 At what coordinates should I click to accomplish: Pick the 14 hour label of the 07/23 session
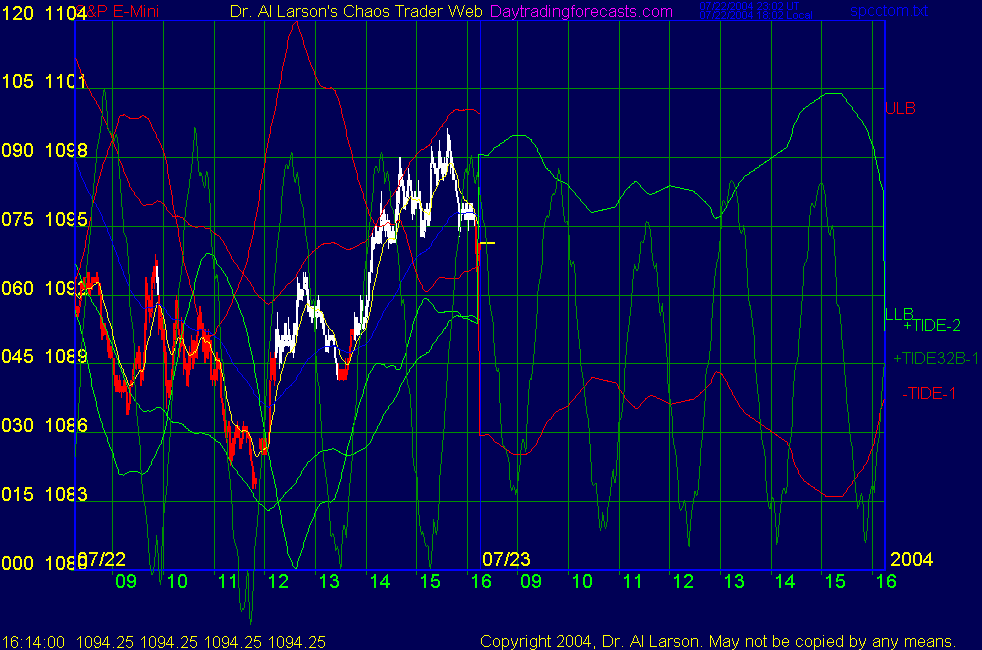click(x=785, y=581)
